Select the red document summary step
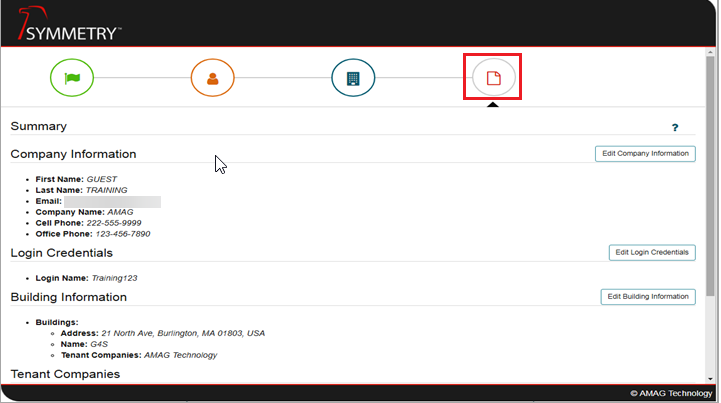This screenshot has width=721, height=403. coord(493,78)
